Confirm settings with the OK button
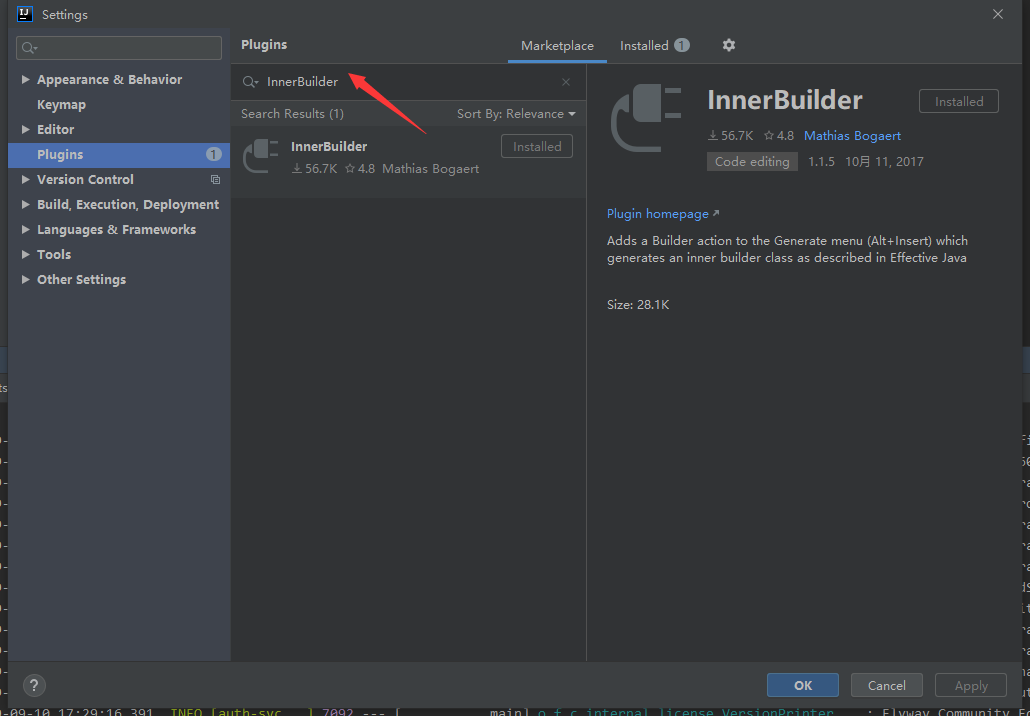The image size is (1030, 716). 803,685
